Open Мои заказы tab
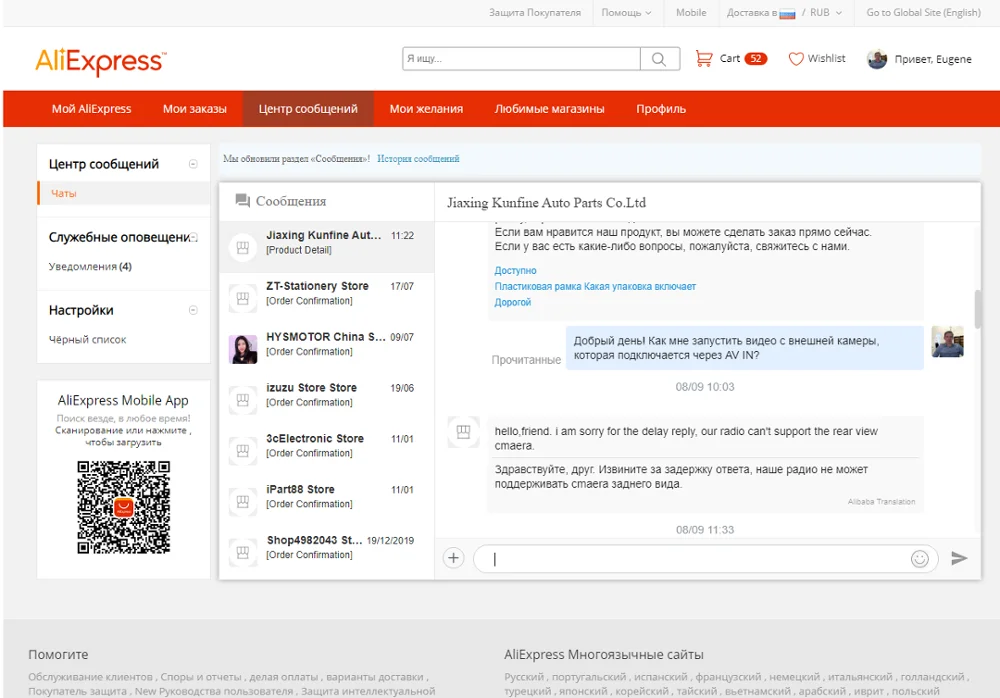This screenshot has width=1000, height=698. pos(195,108)
